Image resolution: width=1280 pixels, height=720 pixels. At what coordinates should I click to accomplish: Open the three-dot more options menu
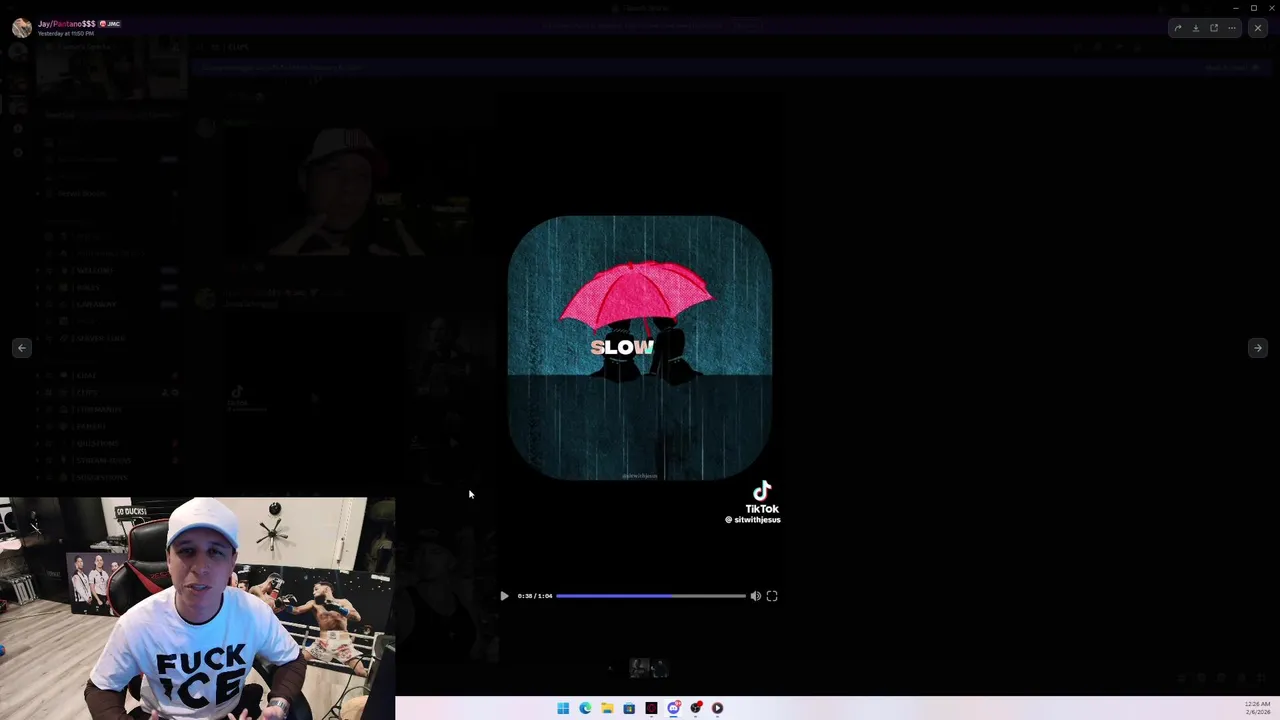click(1232, 28)
